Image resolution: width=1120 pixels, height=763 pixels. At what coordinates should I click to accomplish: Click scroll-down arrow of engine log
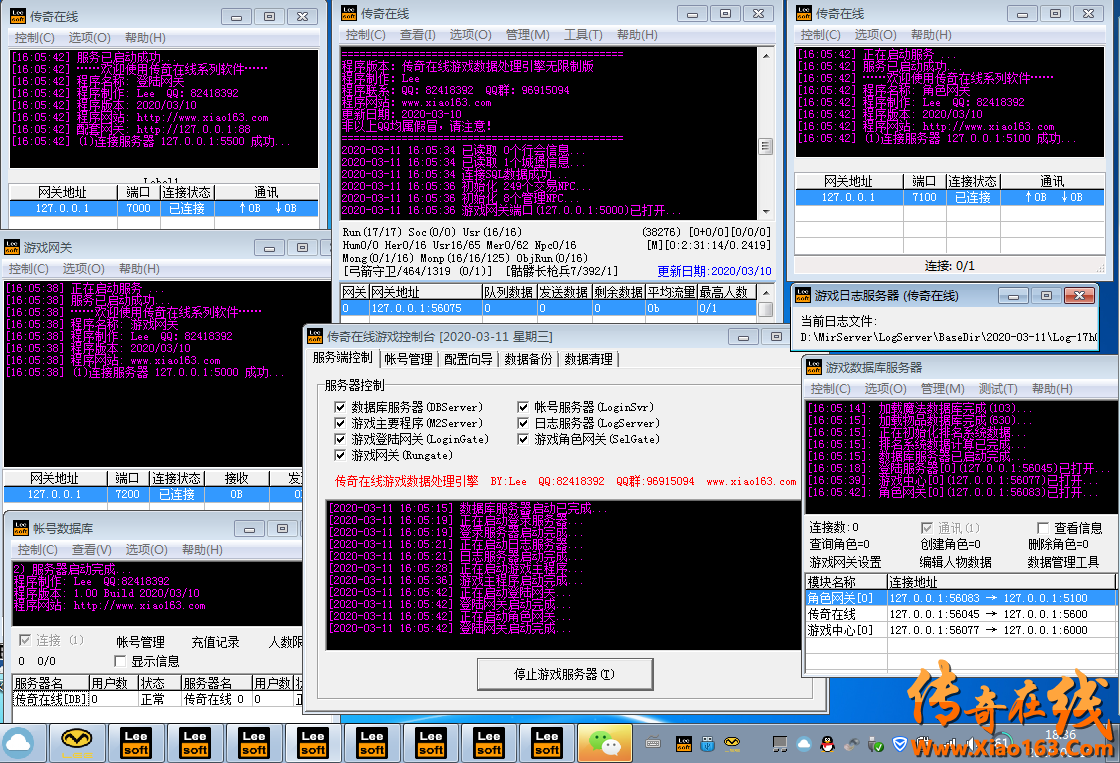[x=766, y=211]
